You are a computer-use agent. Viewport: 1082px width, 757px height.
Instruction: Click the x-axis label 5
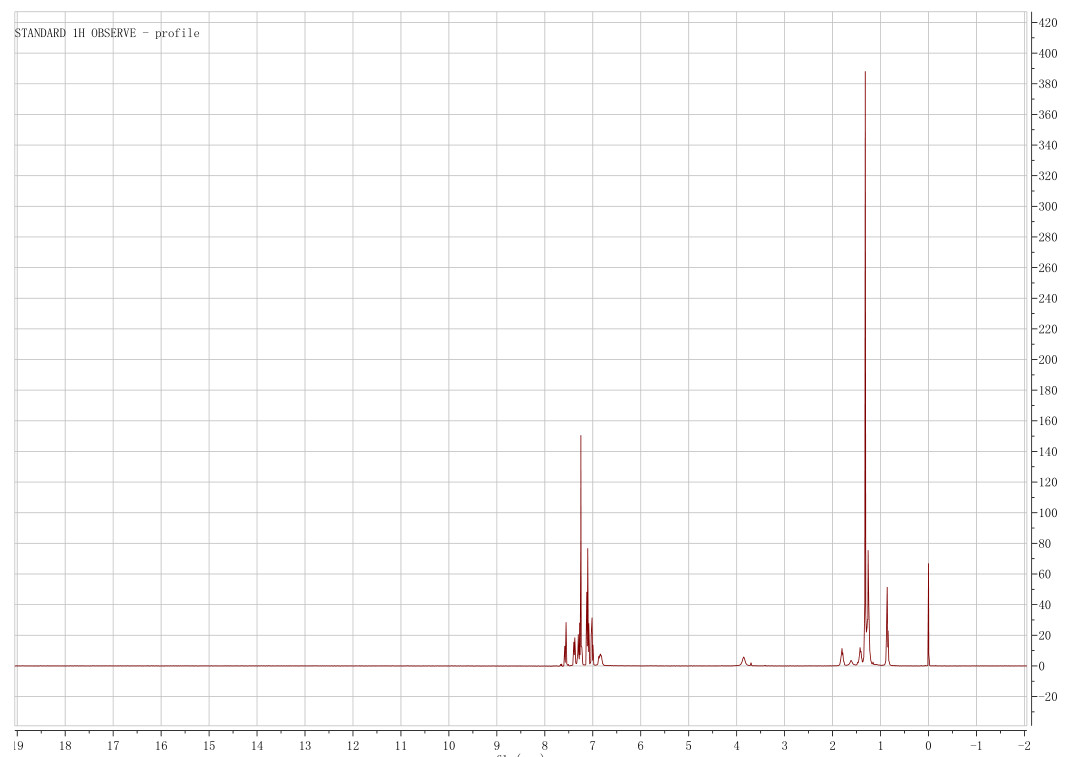[689, 745]
